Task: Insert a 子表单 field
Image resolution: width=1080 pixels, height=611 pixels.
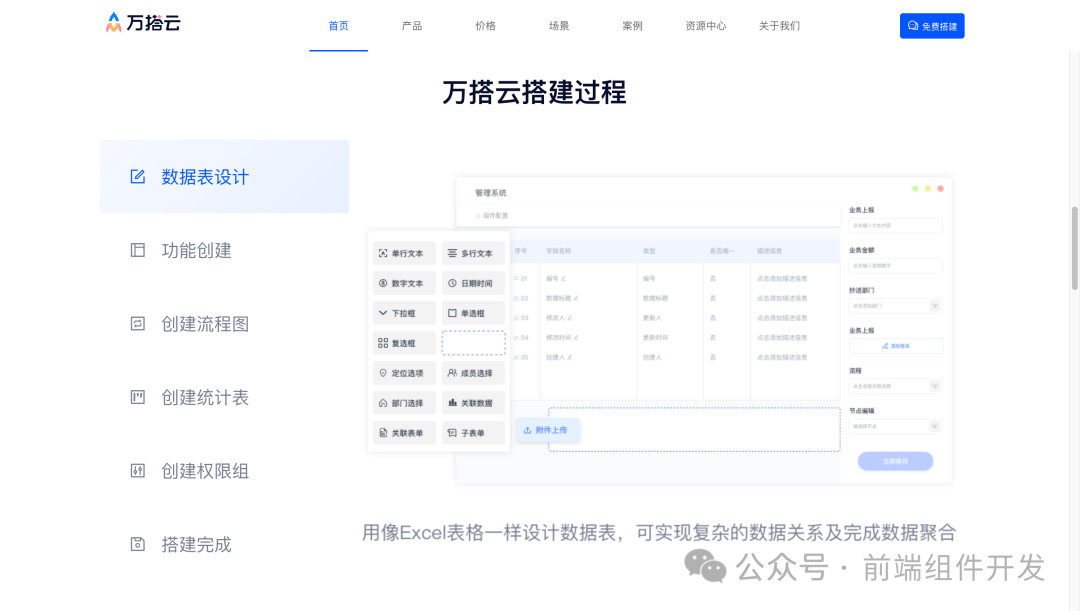Action: [473, 432]
